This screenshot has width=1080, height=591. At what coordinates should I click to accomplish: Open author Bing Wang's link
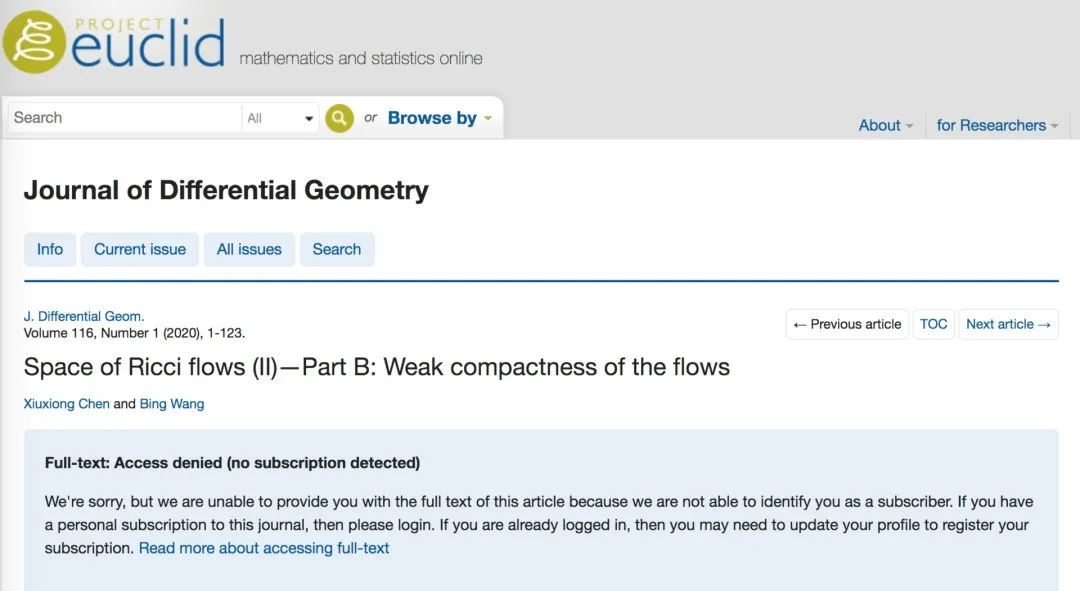pyautogui.click(x=172, y=404)
